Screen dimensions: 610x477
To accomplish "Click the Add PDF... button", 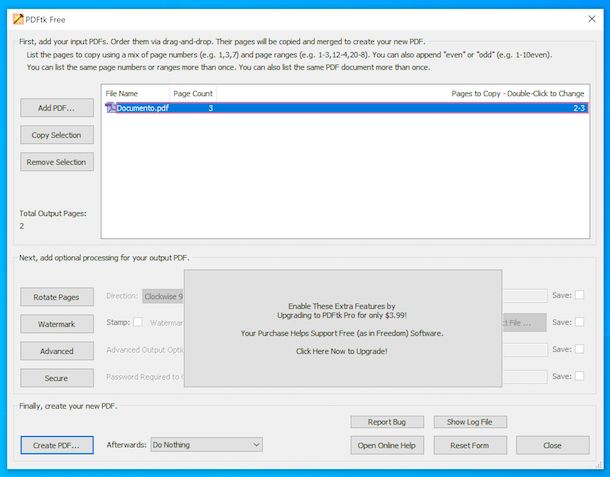I will (x=57, y=108).
